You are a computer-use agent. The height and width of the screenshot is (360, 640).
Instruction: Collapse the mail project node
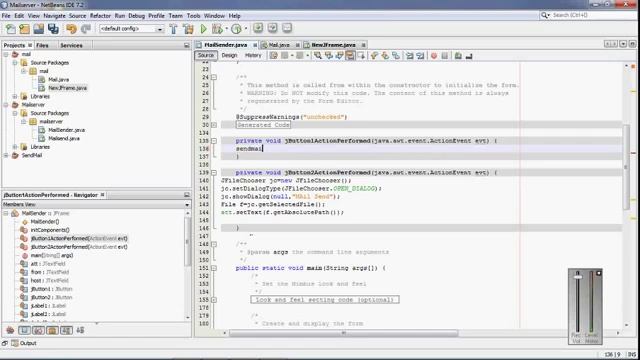(x=6, y=54)
